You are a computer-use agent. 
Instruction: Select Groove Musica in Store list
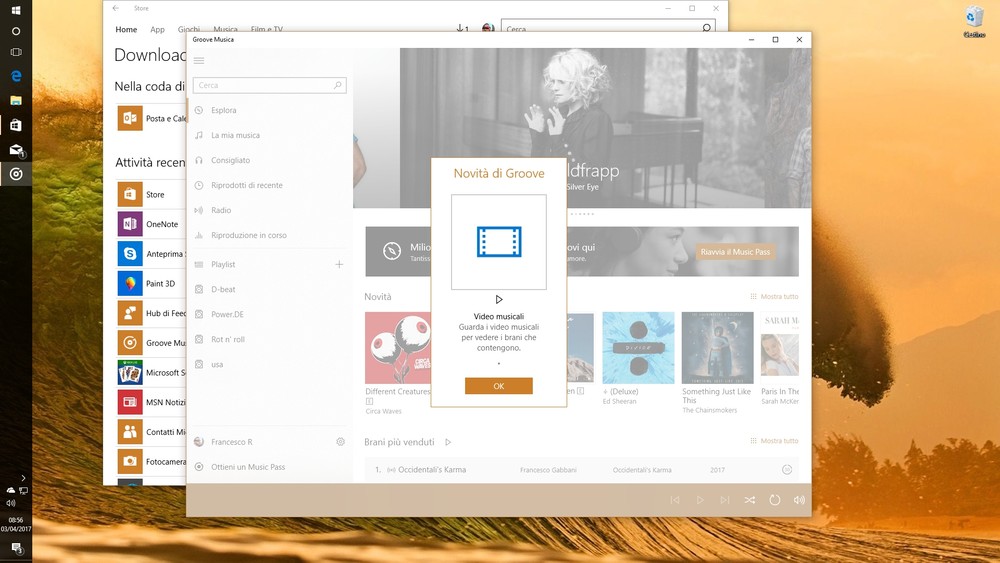click(x=152, y=342)
